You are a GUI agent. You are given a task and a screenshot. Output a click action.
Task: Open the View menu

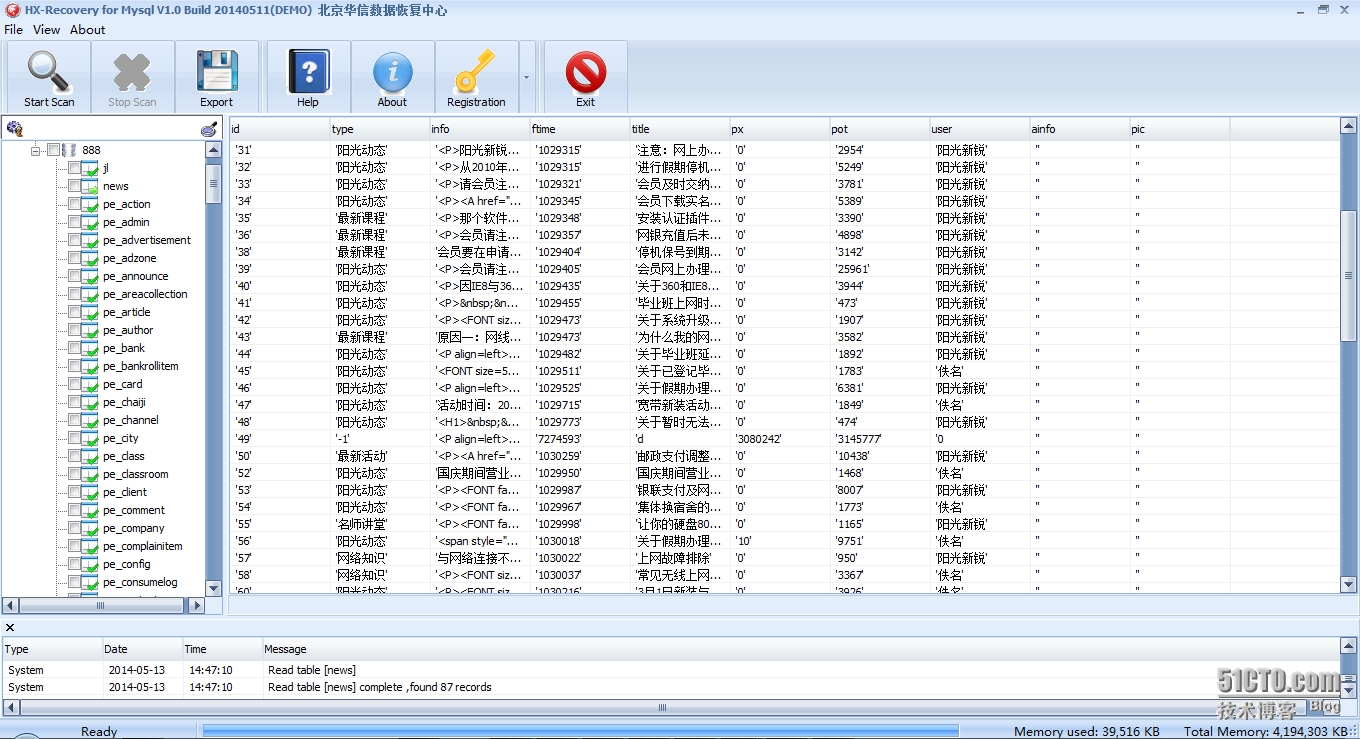click(x=46, y=30)
